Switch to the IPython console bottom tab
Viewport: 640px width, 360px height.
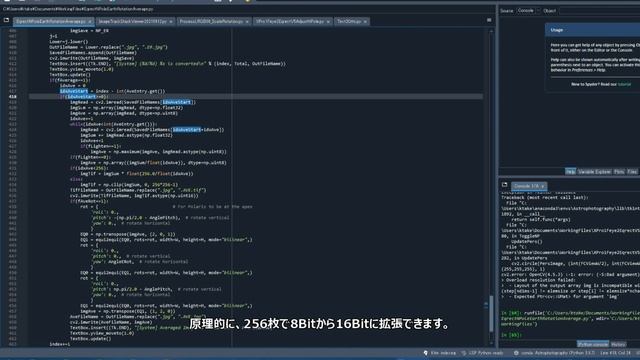(x=593, y=344)
